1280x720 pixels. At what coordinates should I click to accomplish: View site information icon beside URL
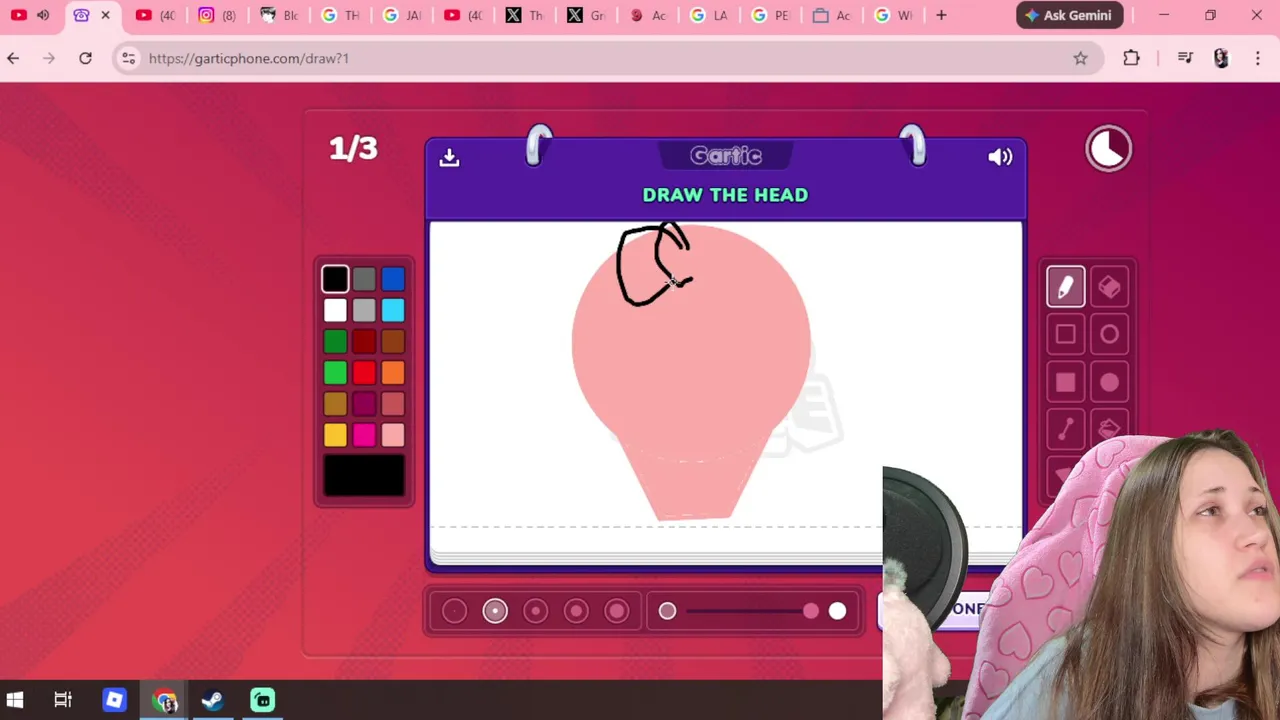[x=128, y=58]
